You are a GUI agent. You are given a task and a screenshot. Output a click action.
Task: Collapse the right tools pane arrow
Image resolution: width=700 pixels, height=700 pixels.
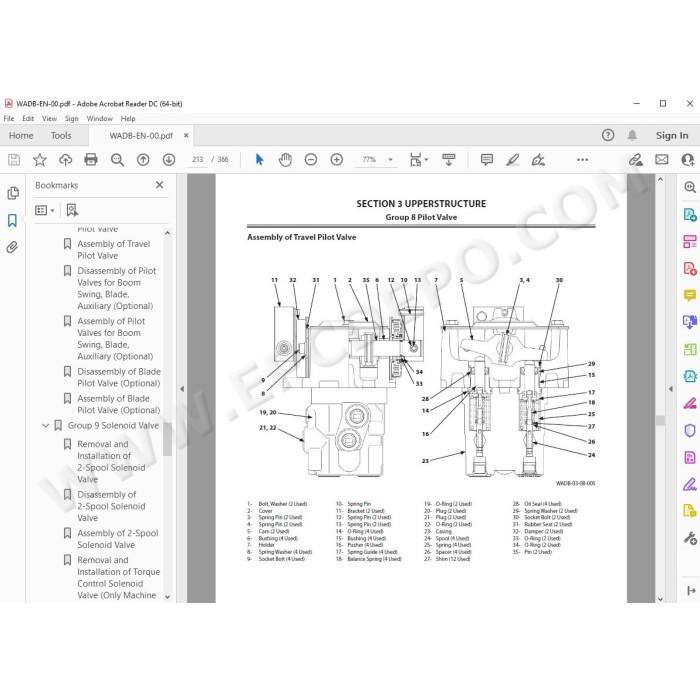(671, 389)
